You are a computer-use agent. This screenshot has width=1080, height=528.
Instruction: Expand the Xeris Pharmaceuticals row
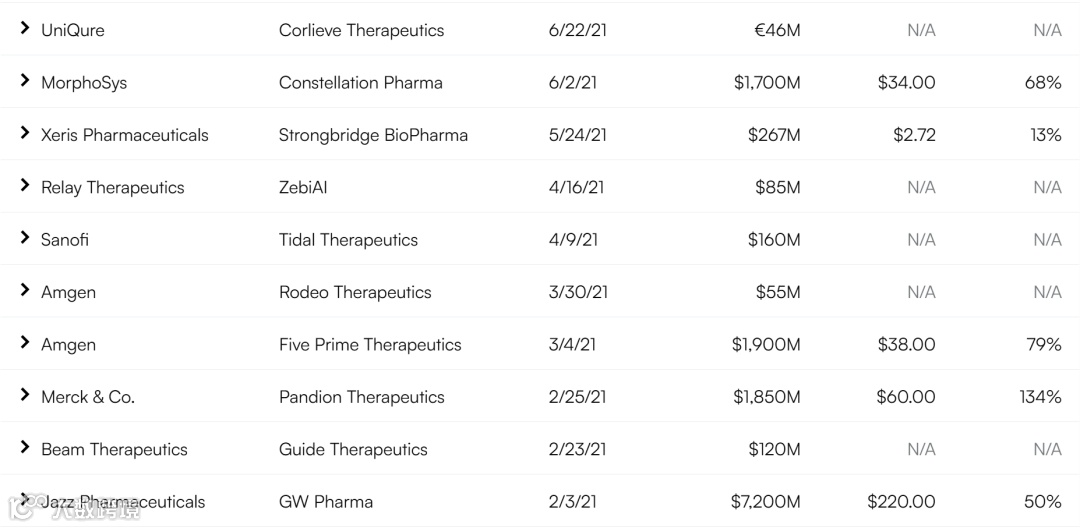tap(25, 133)
